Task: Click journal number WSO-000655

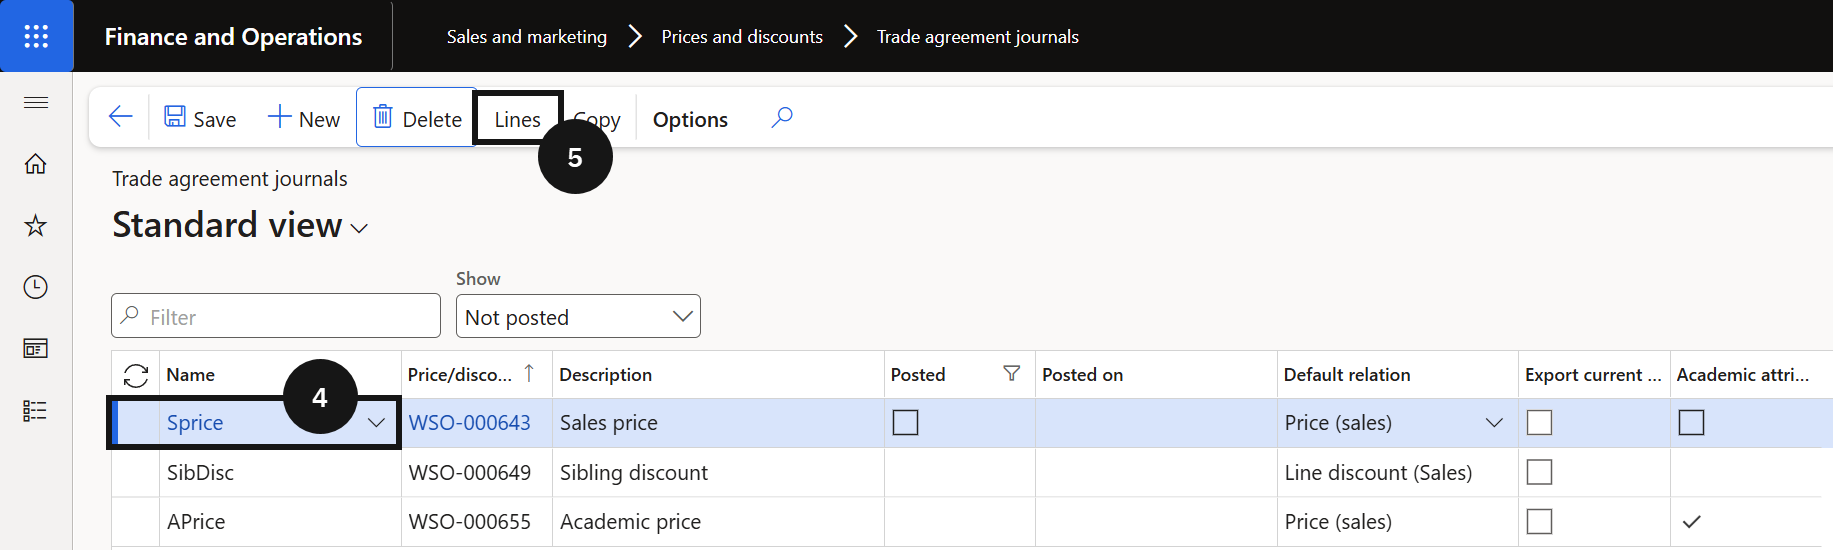Action: coord(469,522)
